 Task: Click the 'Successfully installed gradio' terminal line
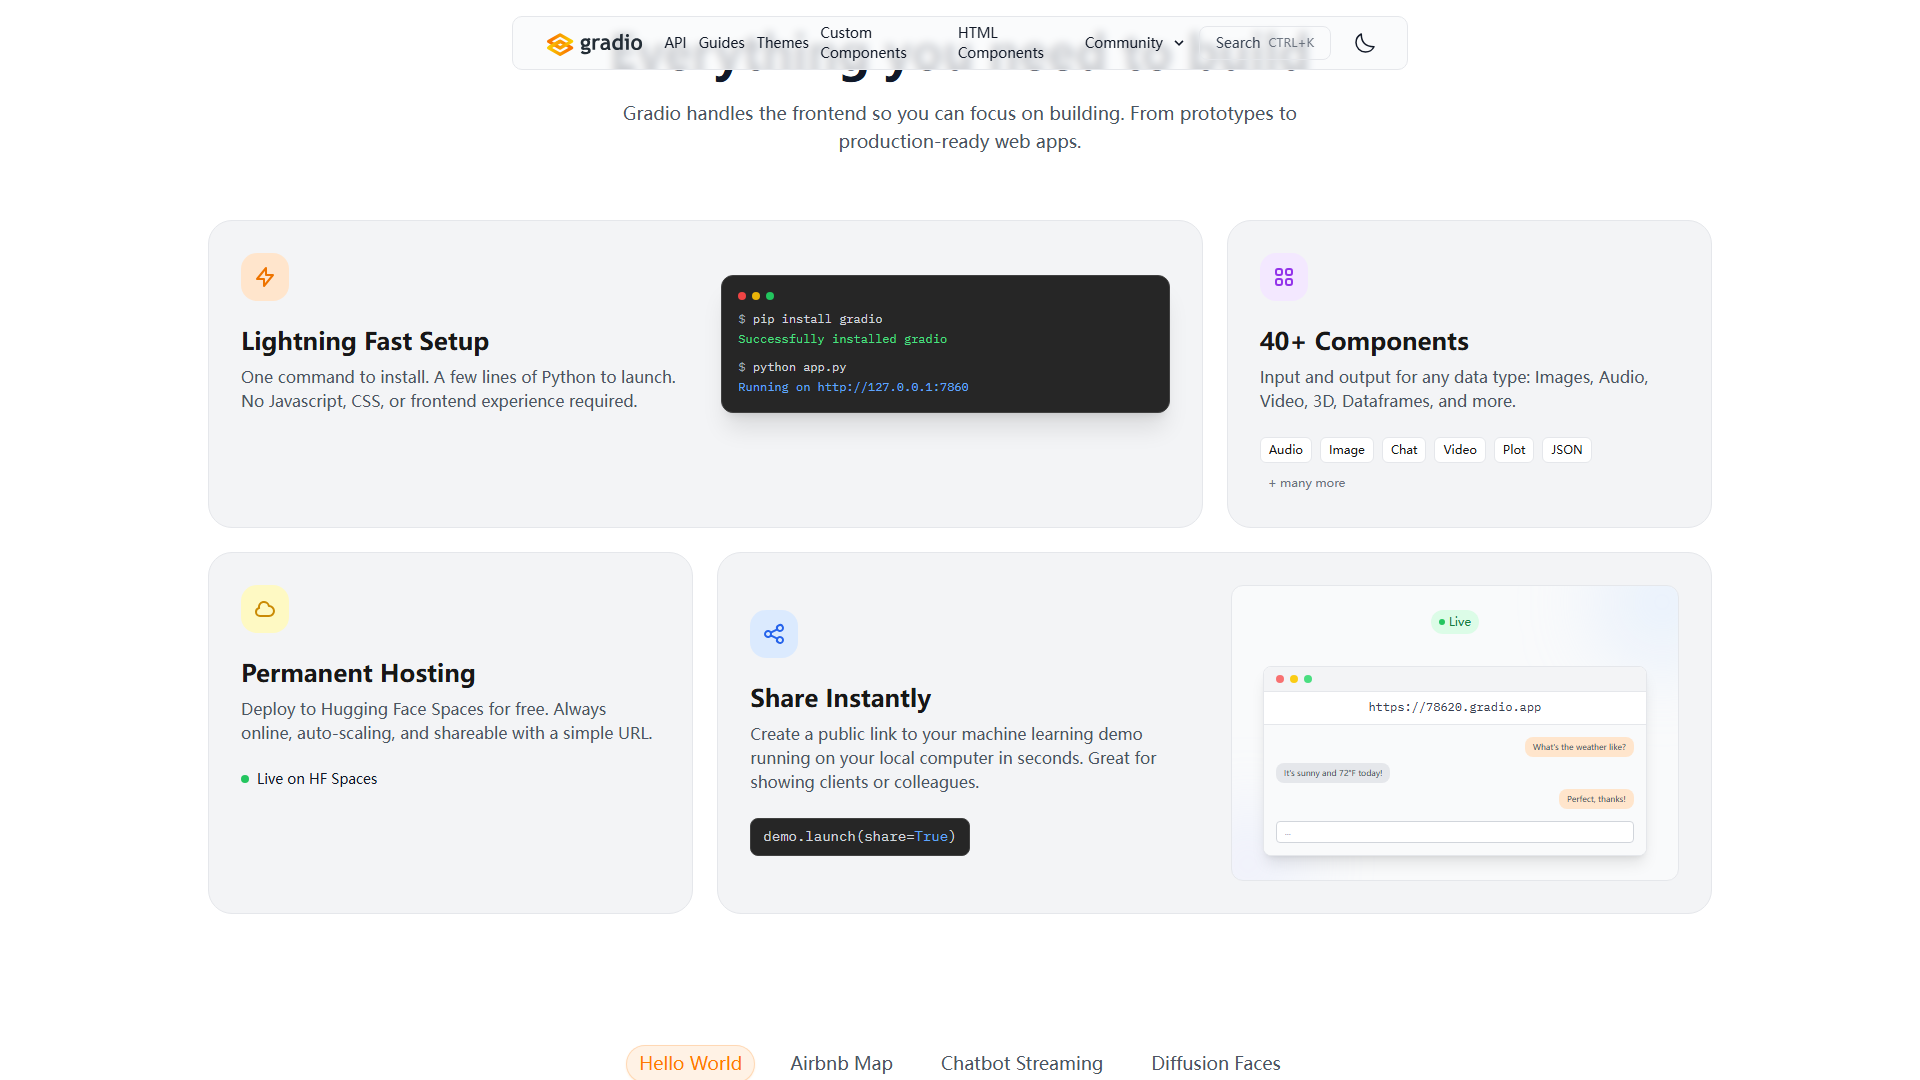coord(842,339)
